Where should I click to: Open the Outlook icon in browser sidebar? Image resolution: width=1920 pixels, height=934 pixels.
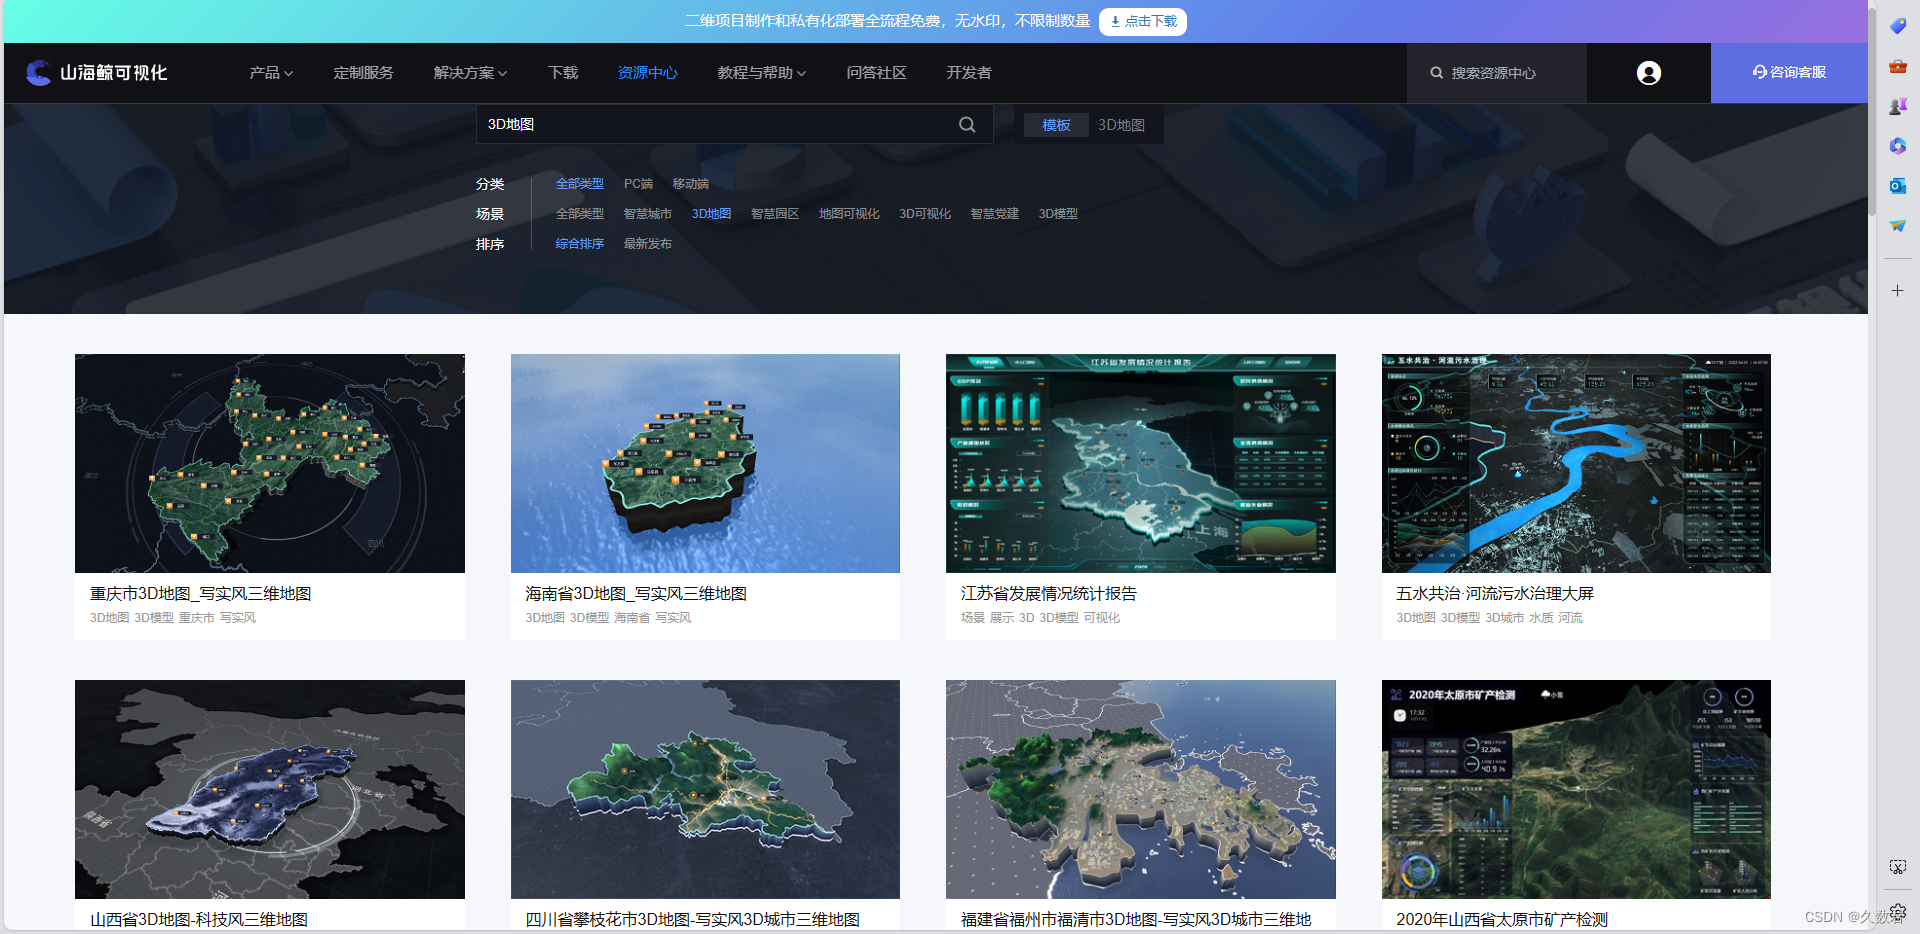pos(1897,186)
